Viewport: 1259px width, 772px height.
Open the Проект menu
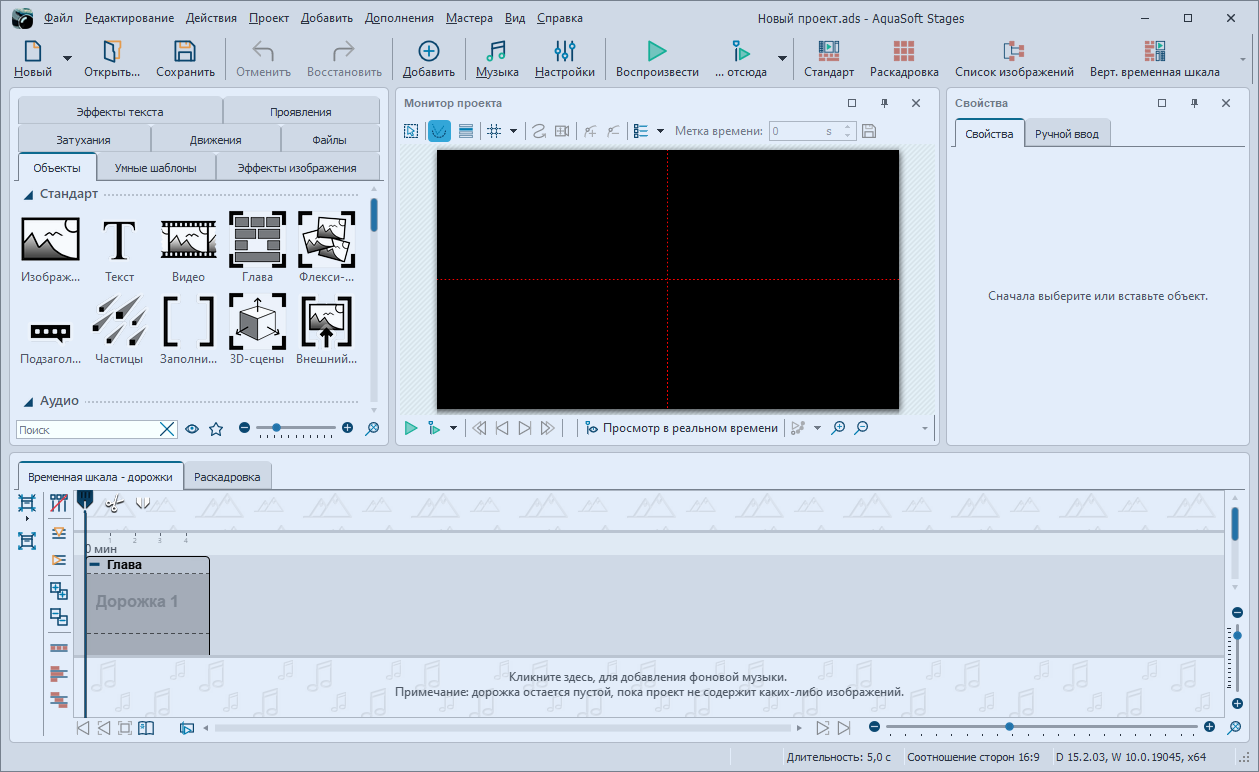269,18
